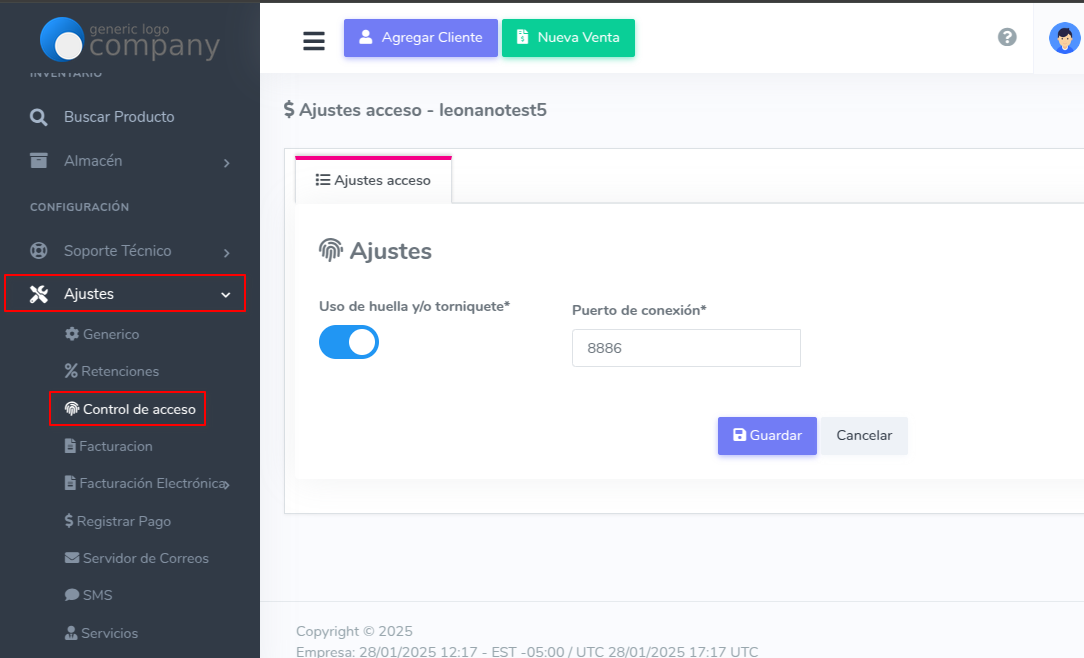Click the help question mark icon
1084x658 pixels.
(1007, 37)
